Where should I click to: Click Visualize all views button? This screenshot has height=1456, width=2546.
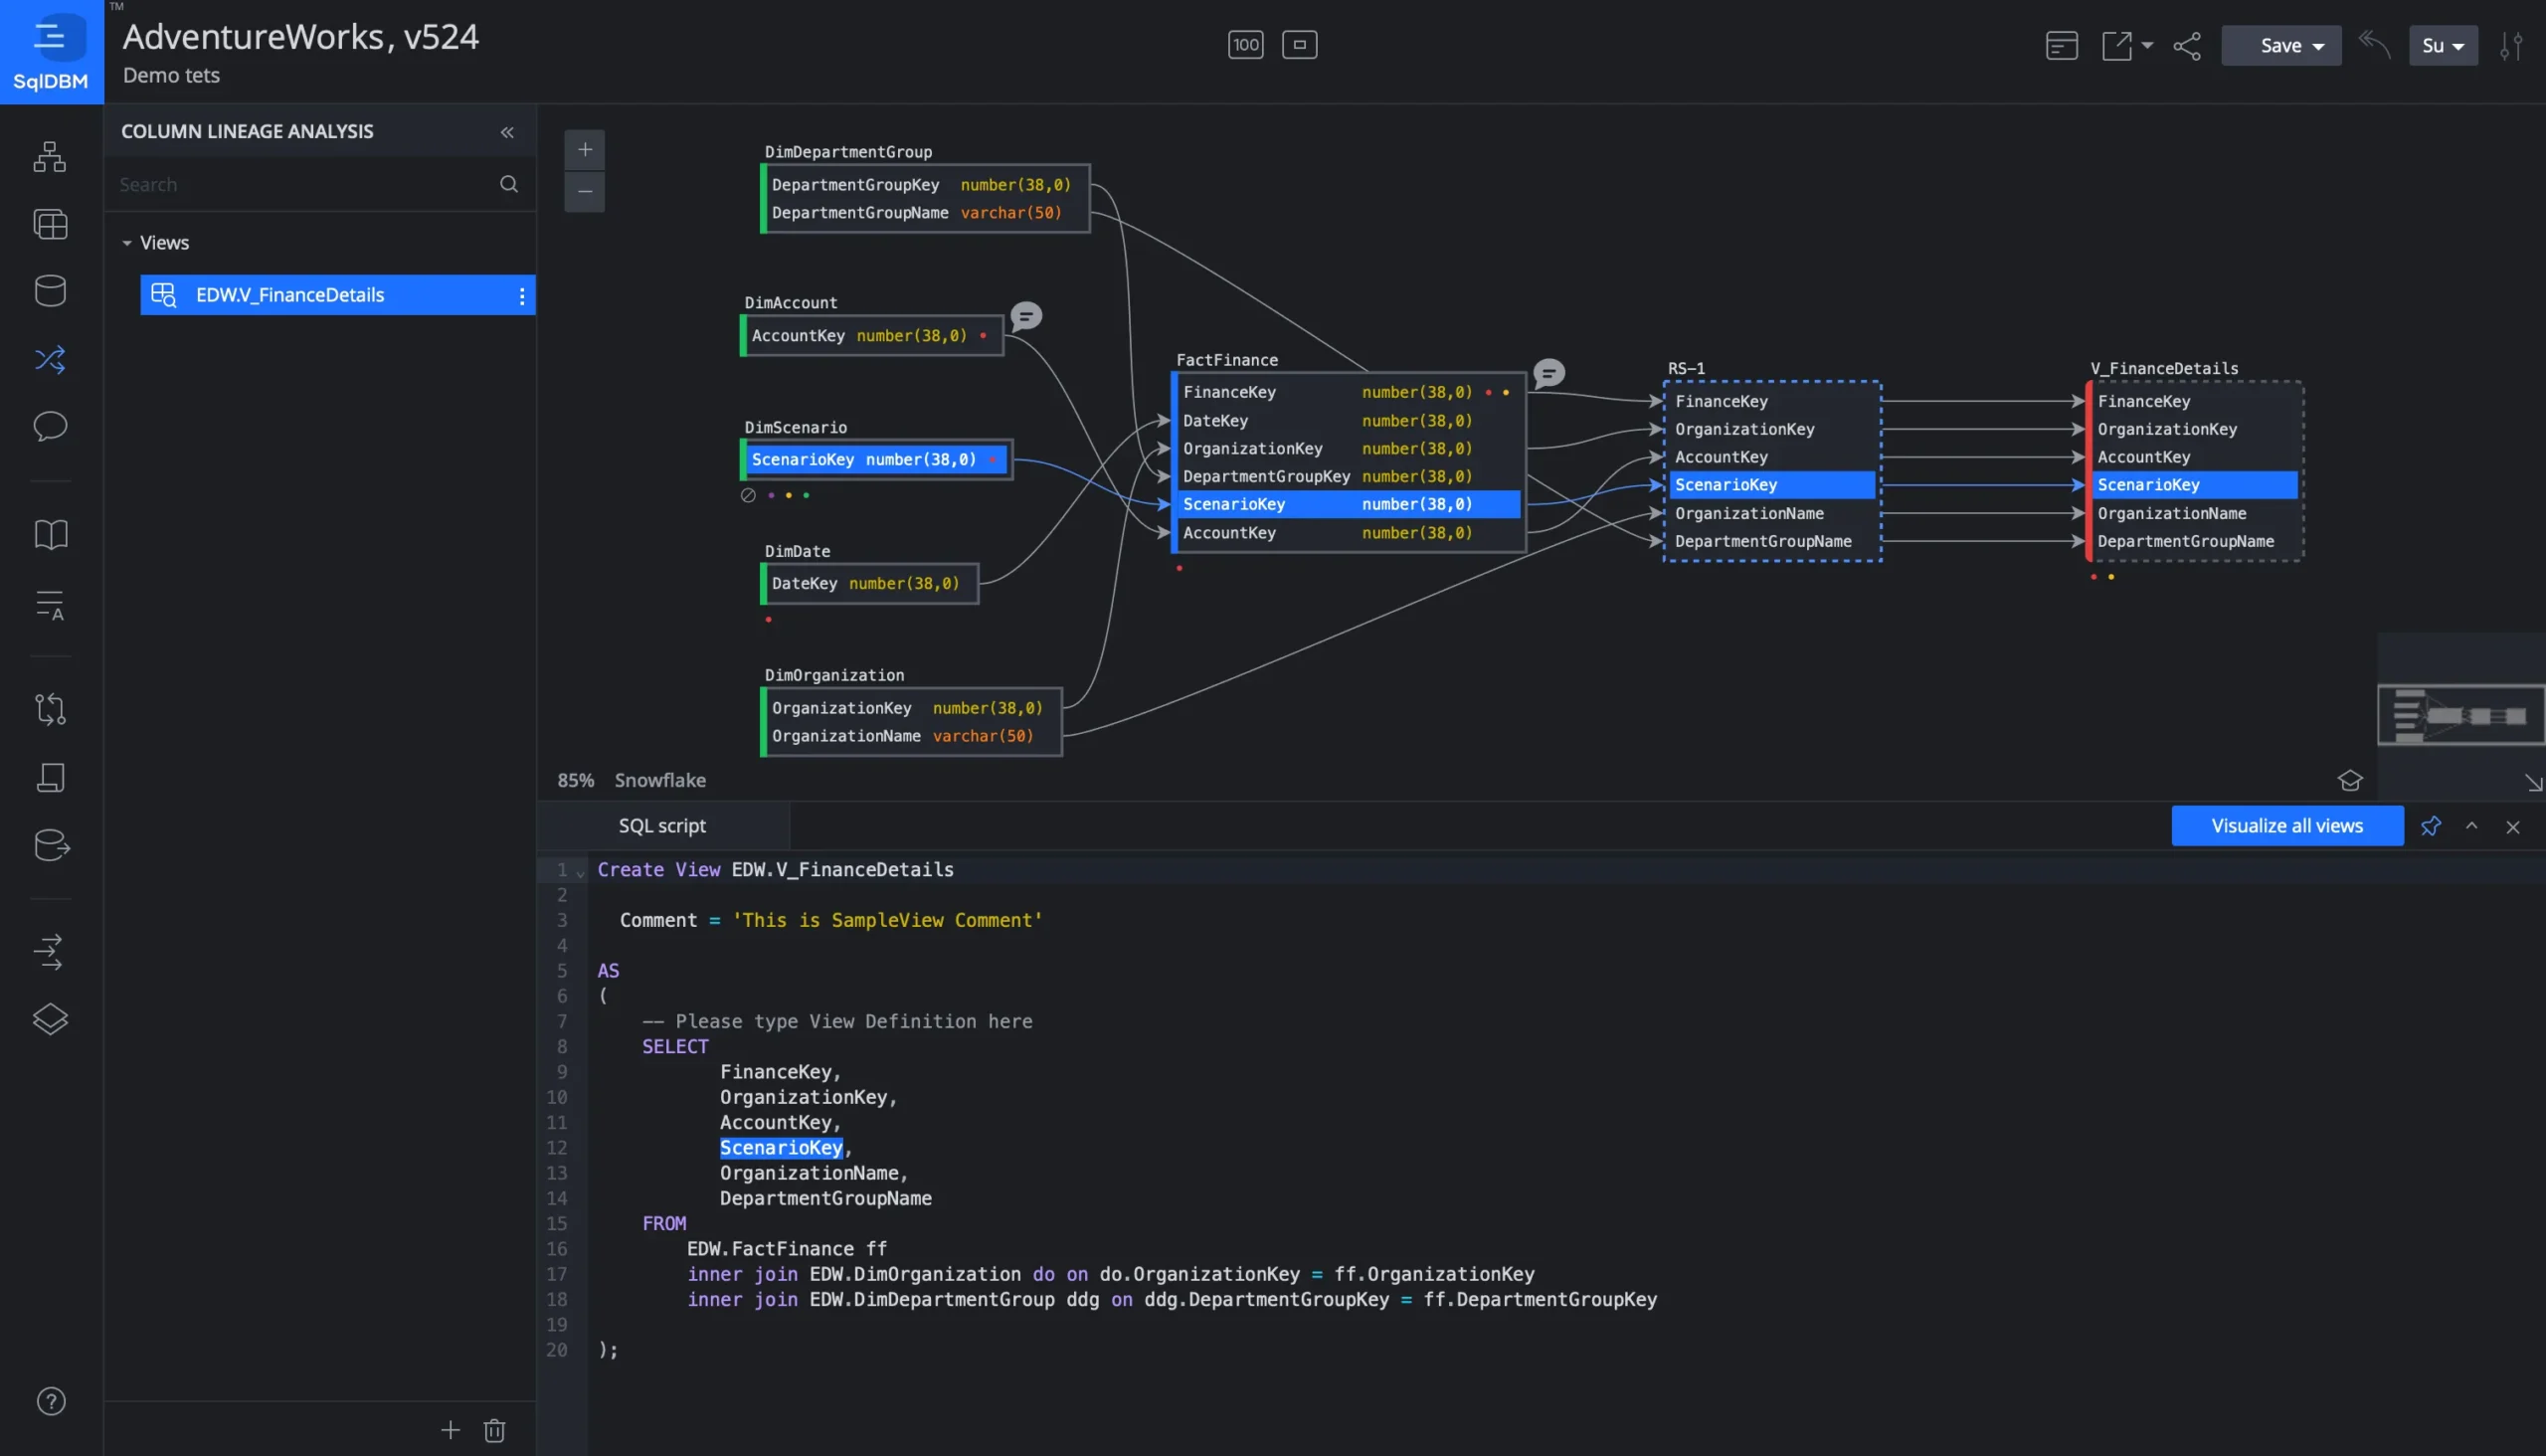pyautogui.click(x=2286, y=826)
